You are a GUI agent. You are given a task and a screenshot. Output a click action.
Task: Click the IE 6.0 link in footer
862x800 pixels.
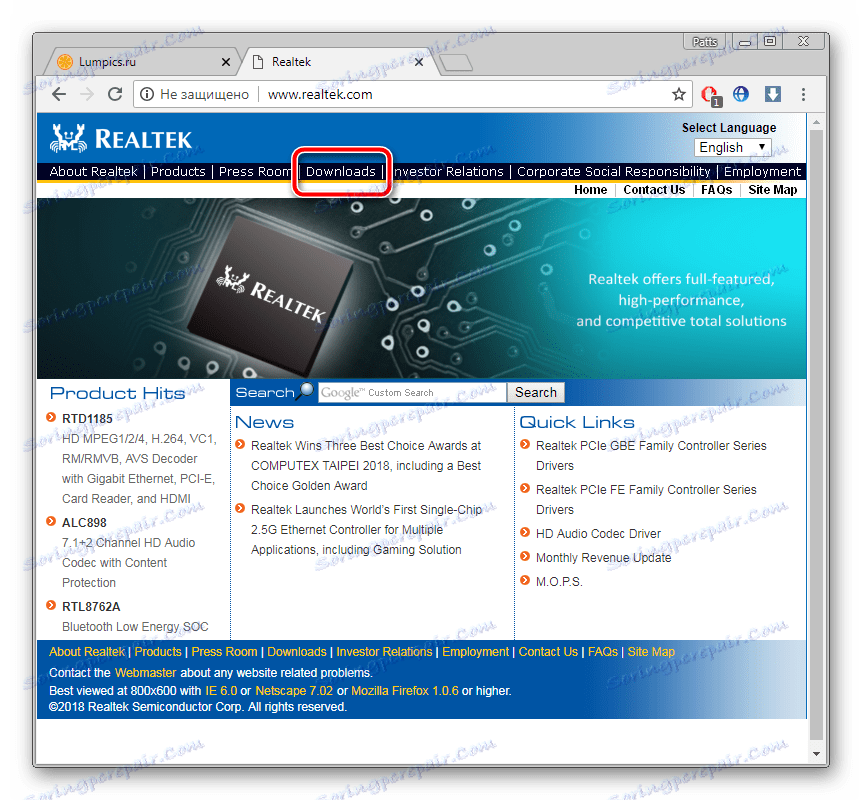pos(221,691)
